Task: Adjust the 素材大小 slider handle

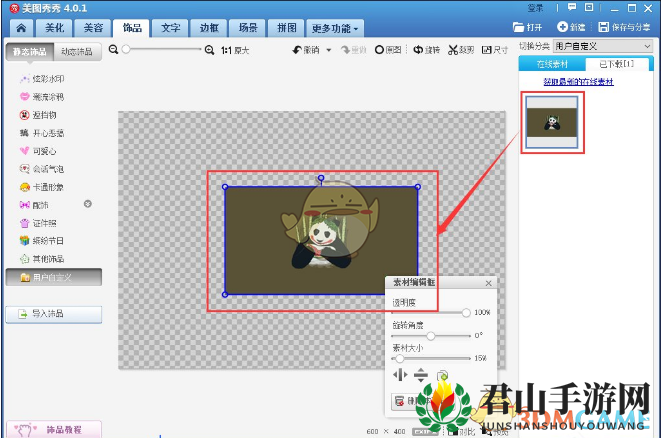Action: (399, 359)
